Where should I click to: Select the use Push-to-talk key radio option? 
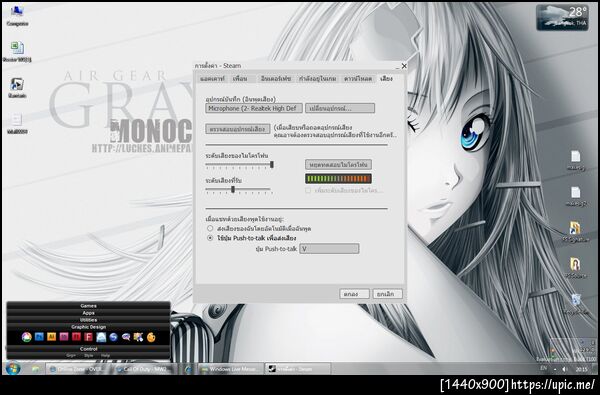click(210, 238)
